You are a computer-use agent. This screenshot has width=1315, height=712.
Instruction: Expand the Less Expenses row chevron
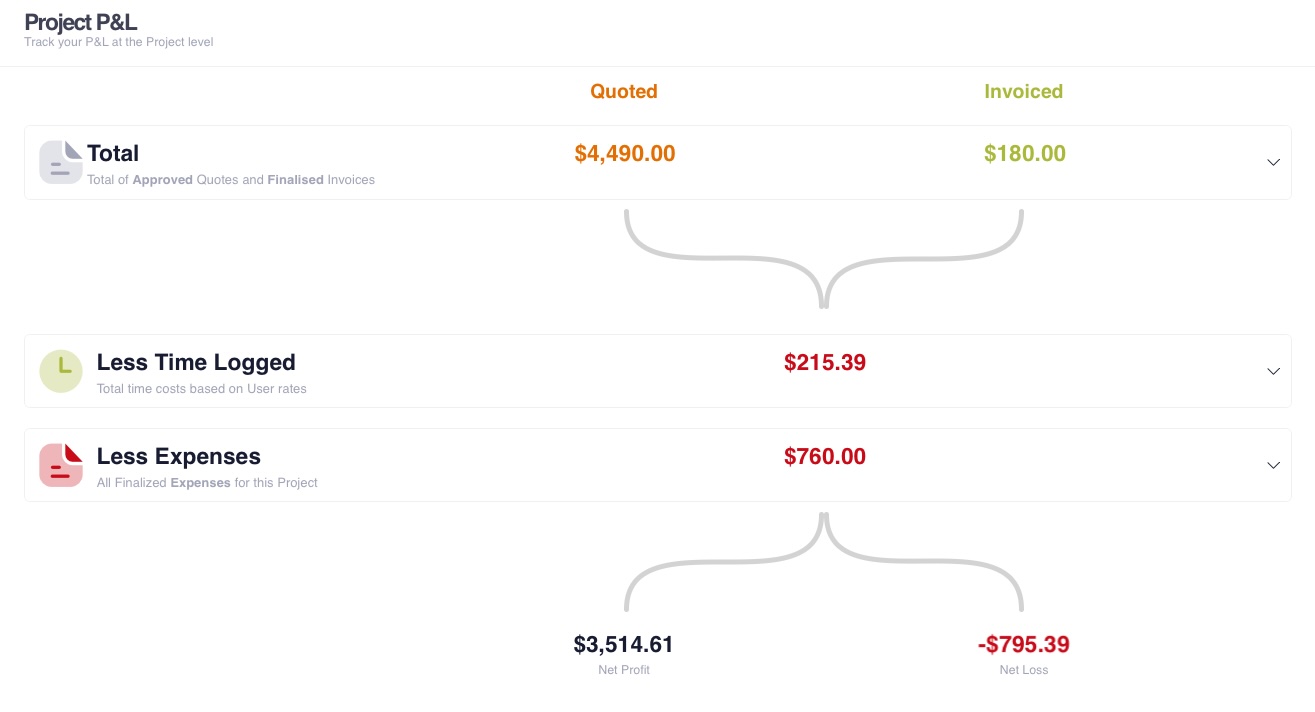click(1273, 465)
